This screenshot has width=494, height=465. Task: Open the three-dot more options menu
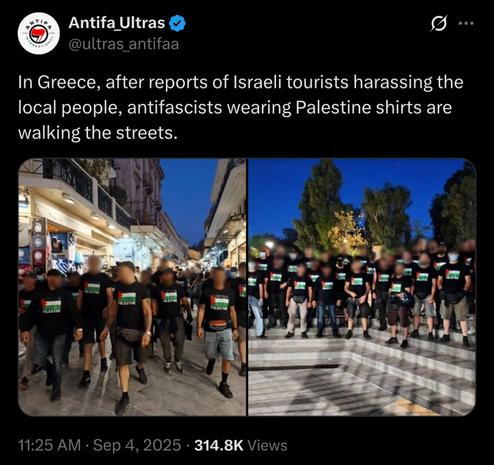click(x=466, y=23)
